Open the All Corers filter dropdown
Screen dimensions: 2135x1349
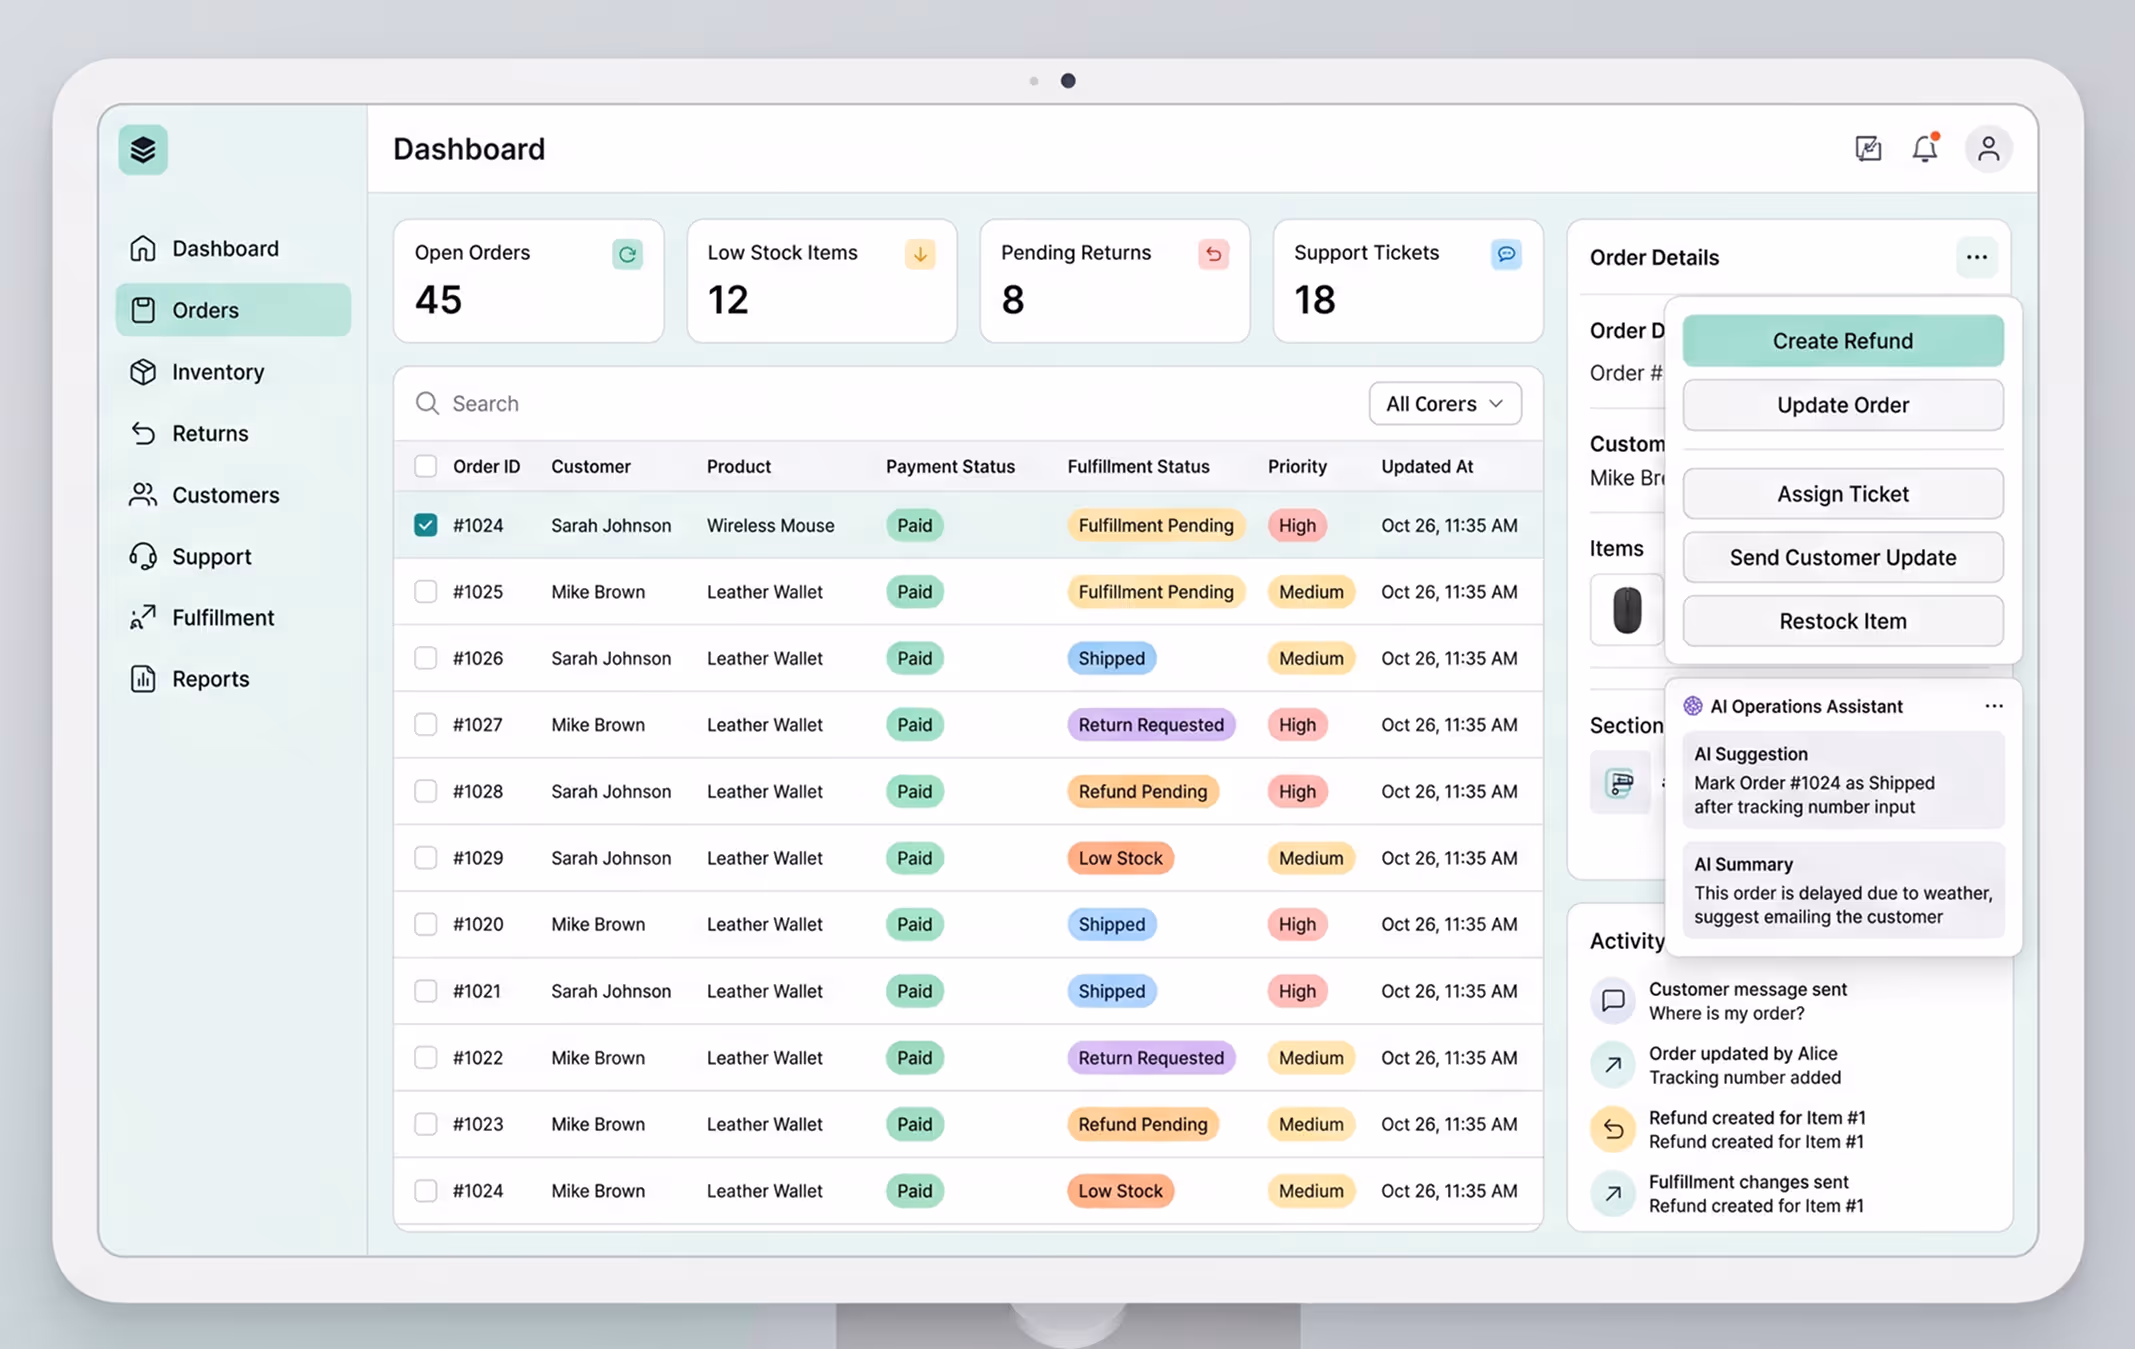[x=1445, y=403]
